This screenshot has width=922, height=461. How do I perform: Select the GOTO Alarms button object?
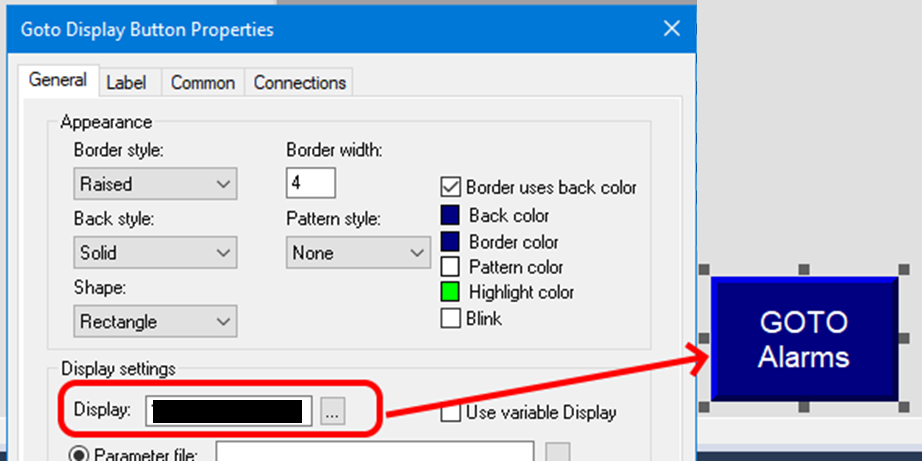[x=803, y=339]
